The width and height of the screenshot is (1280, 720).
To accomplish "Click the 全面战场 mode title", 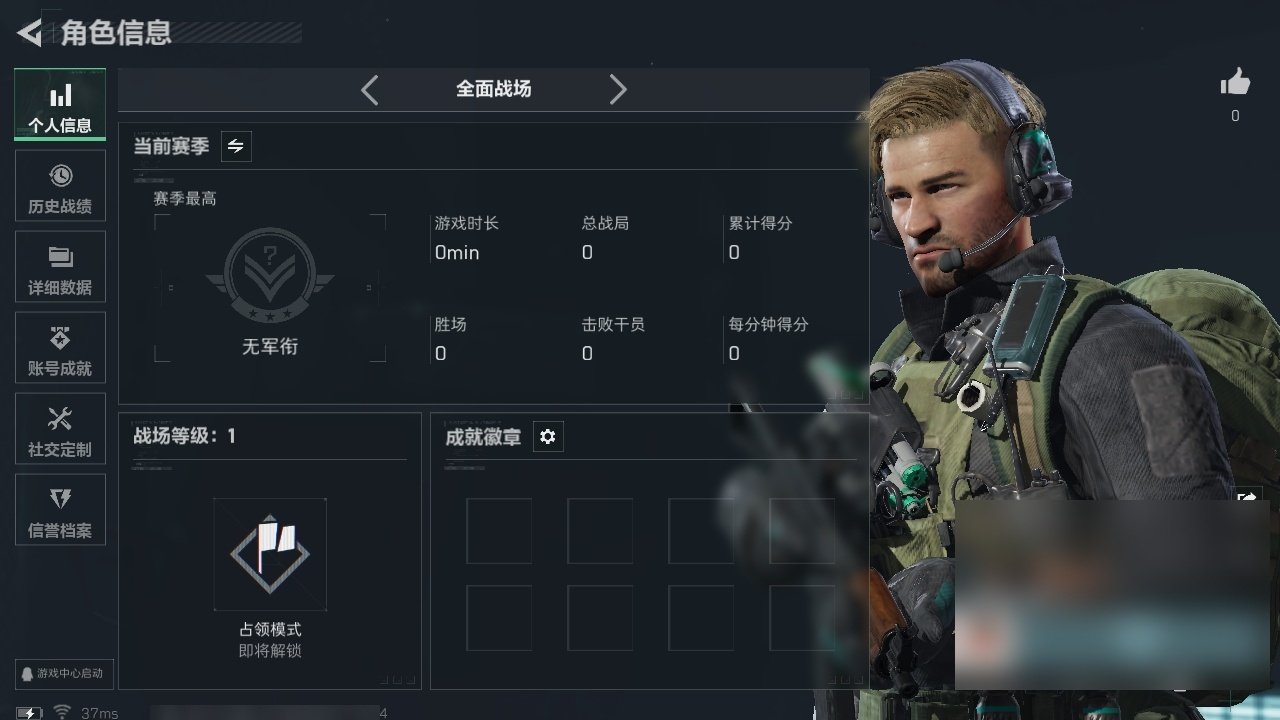I will [x=494, y=89].
